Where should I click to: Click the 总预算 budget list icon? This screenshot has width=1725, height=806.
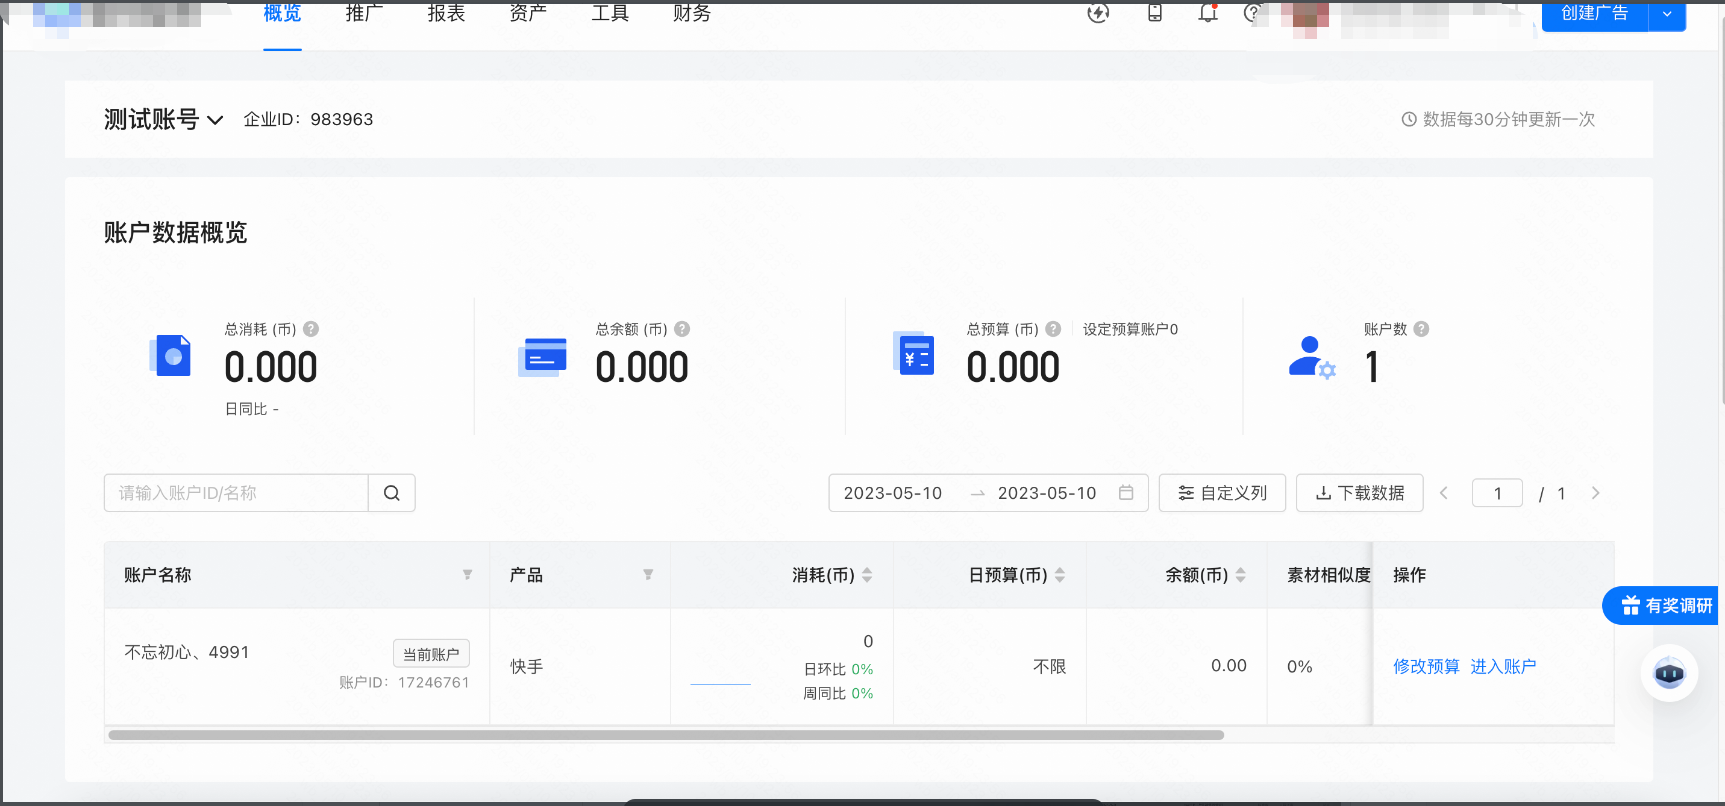(914, 353)
